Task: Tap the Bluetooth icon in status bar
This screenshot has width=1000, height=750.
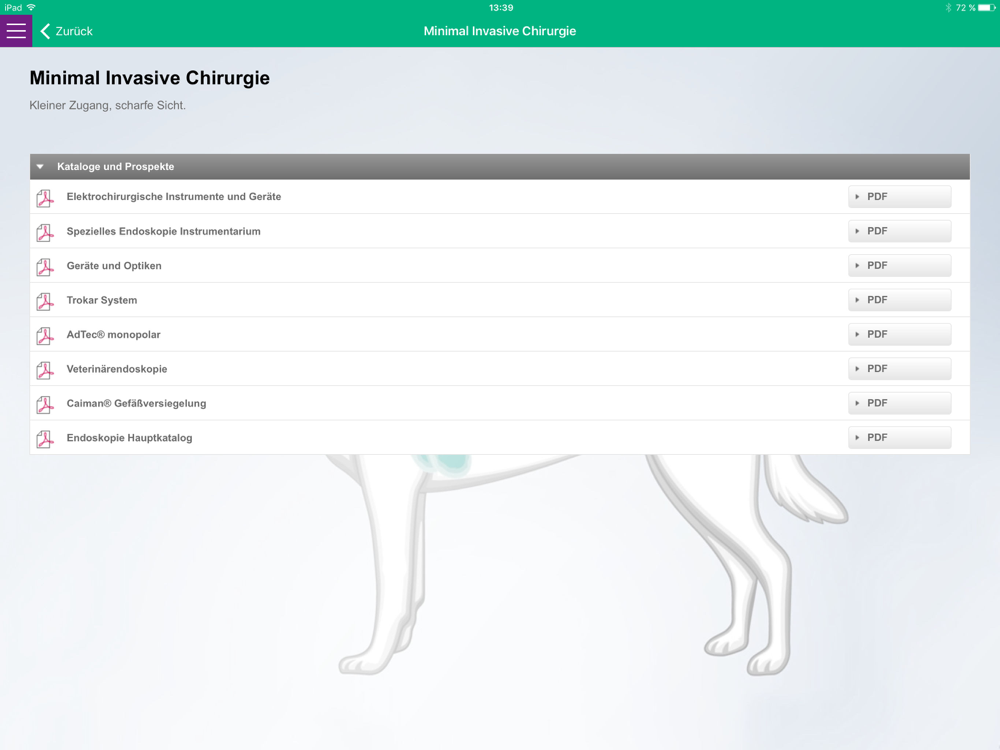Action: pyautogui.click(x=948, y=8)
